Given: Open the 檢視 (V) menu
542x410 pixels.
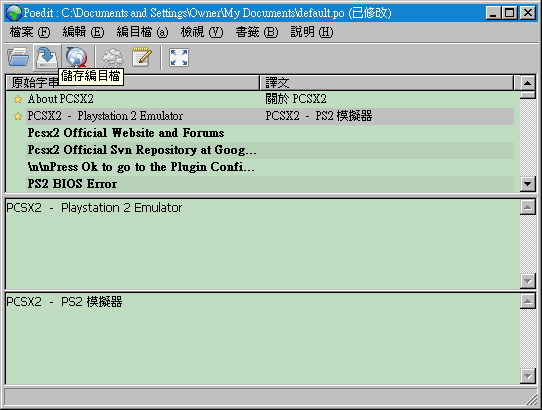Looking at the screenshot, I should coord(202,32).
